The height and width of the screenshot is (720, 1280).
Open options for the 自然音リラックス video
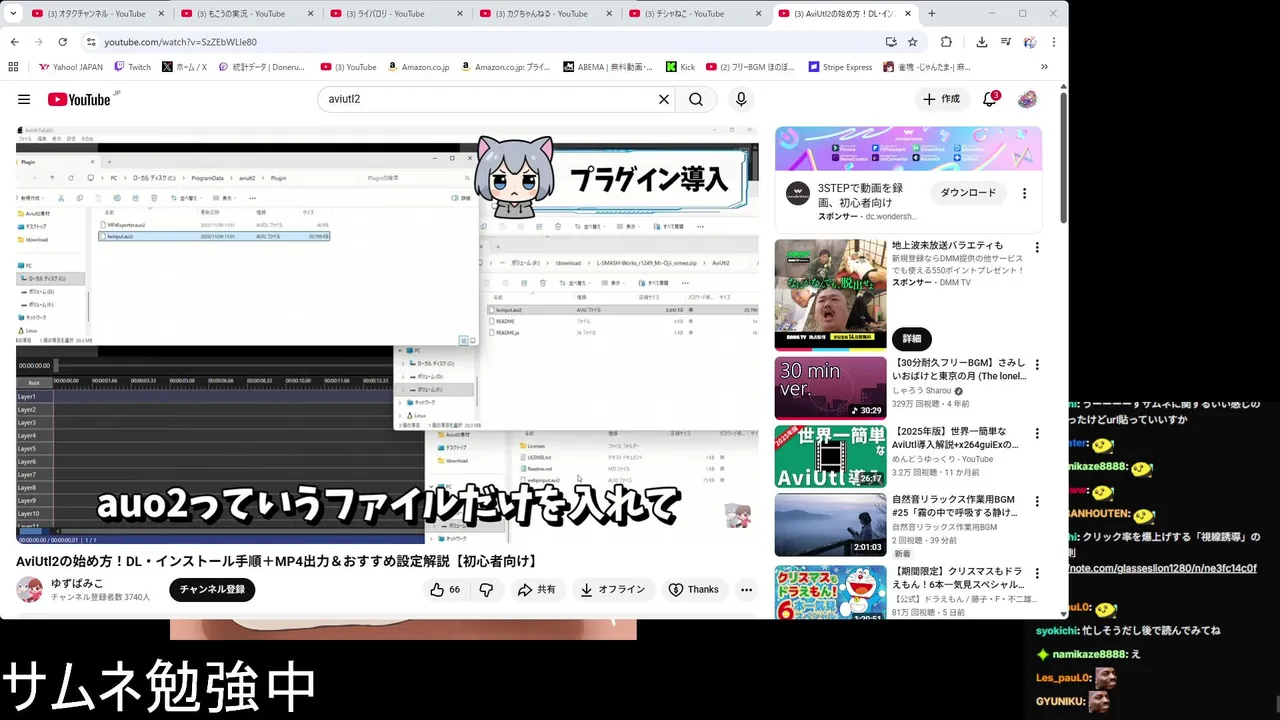point(1037,501)
